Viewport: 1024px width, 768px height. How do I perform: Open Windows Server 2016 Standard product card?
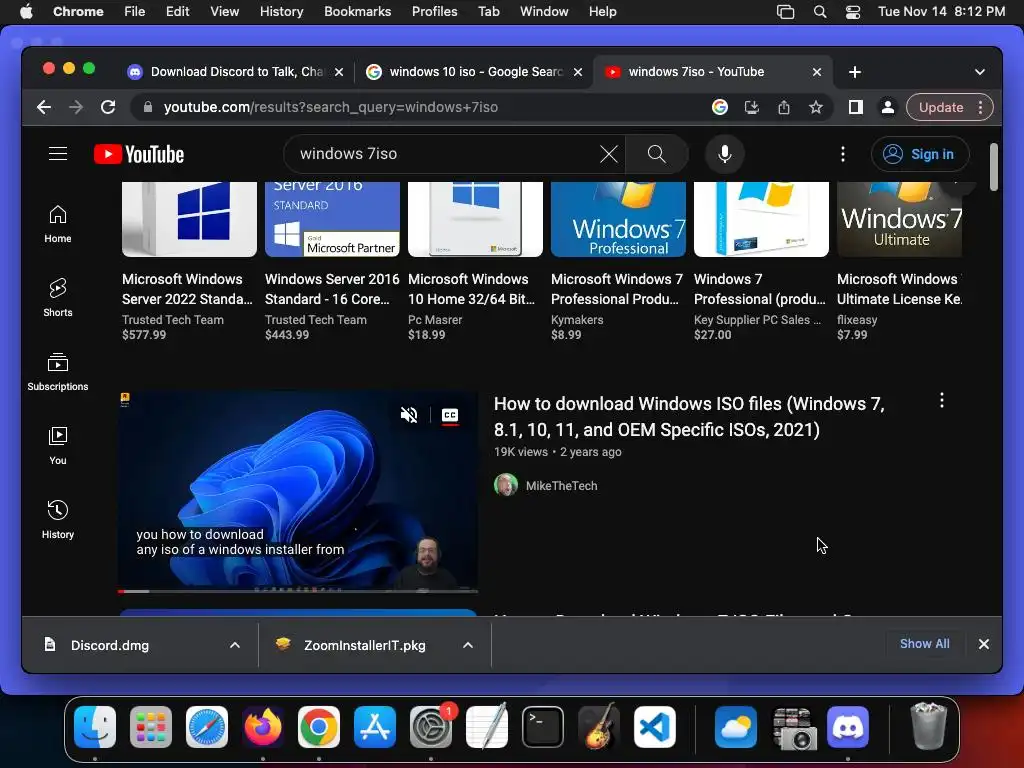[x=332, y=261]
